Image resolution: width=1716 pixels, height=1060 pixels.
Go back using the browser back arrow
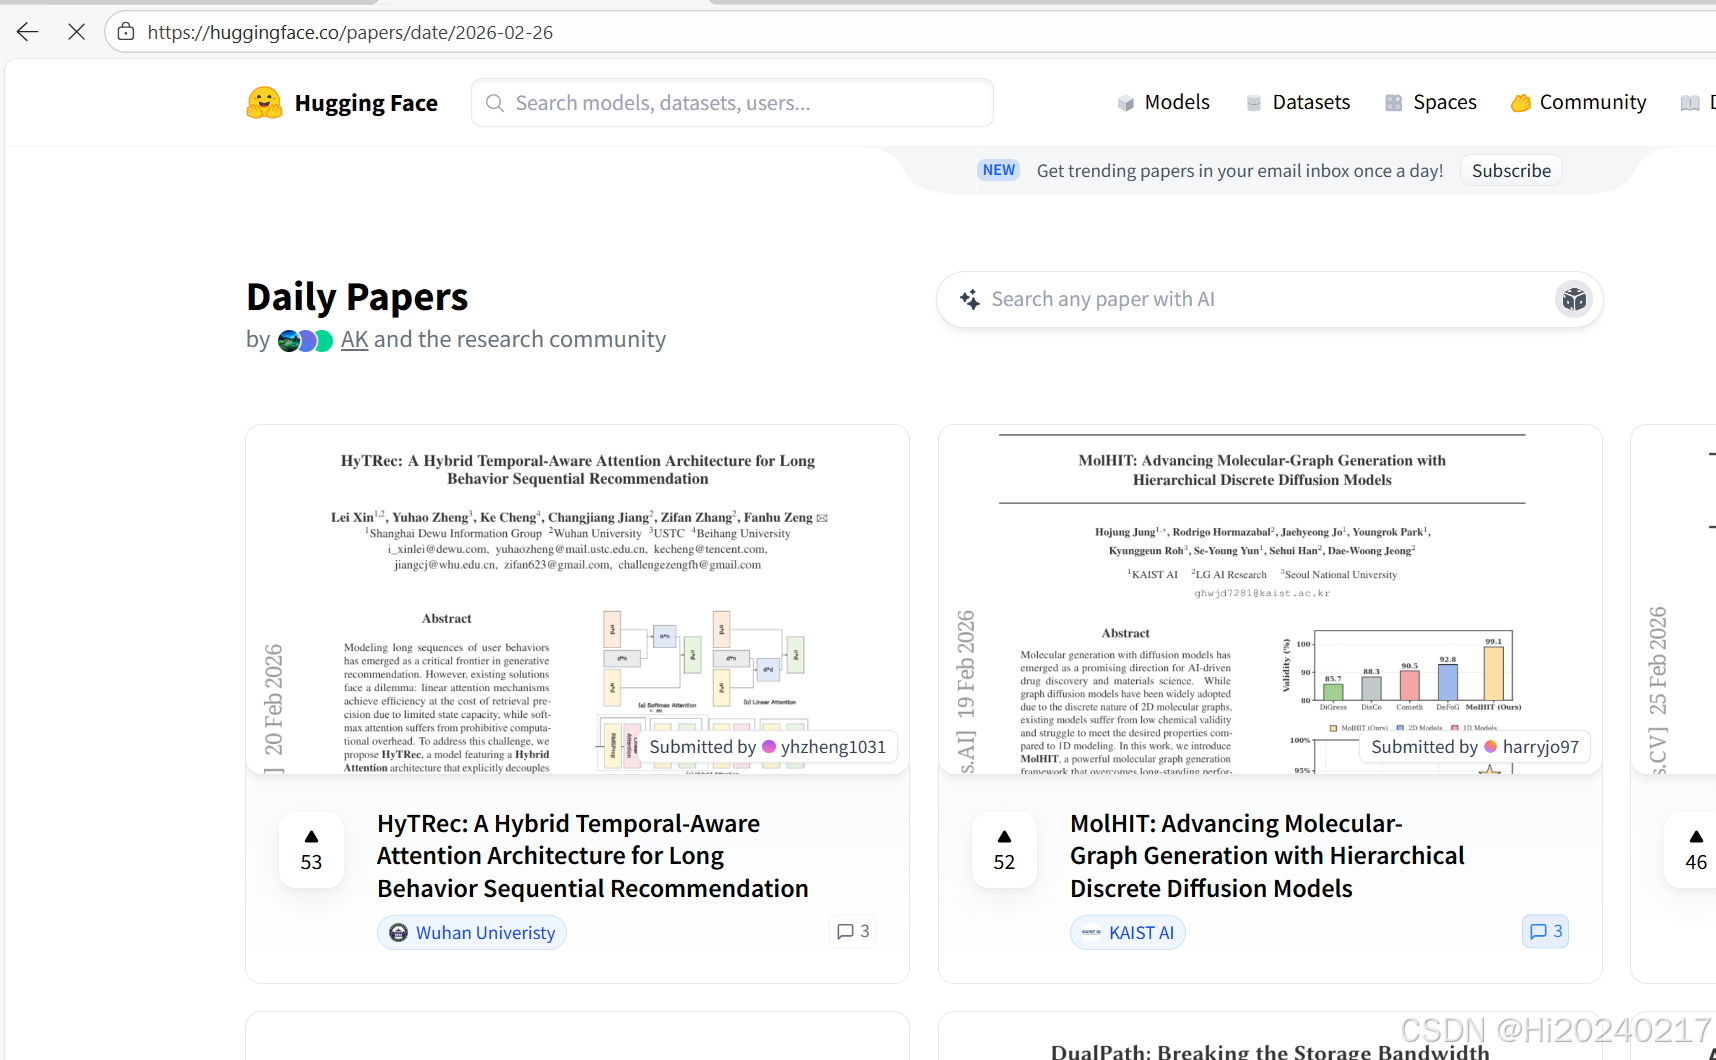click(x=27, y=32)
